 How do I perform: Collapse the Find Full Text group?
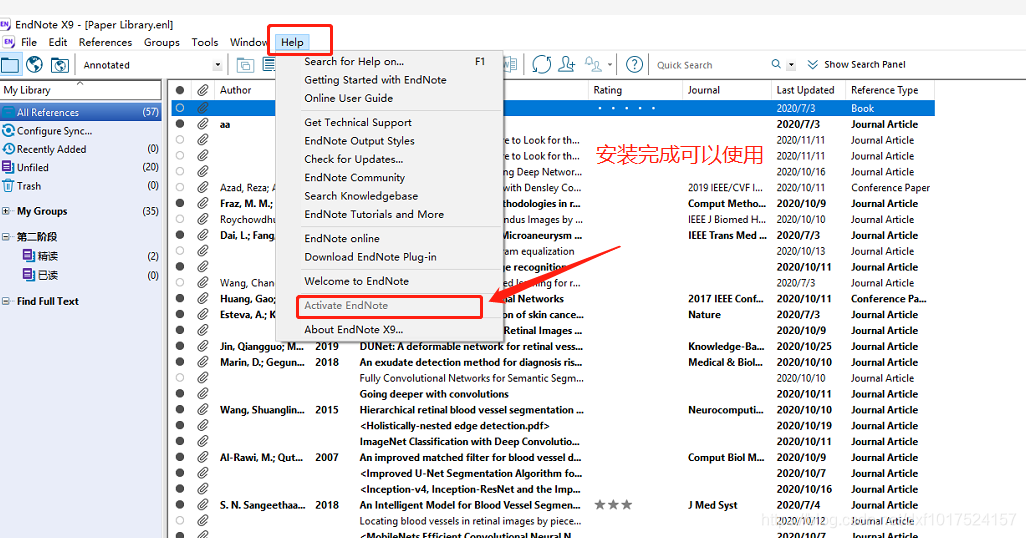[x=6, y=301]
